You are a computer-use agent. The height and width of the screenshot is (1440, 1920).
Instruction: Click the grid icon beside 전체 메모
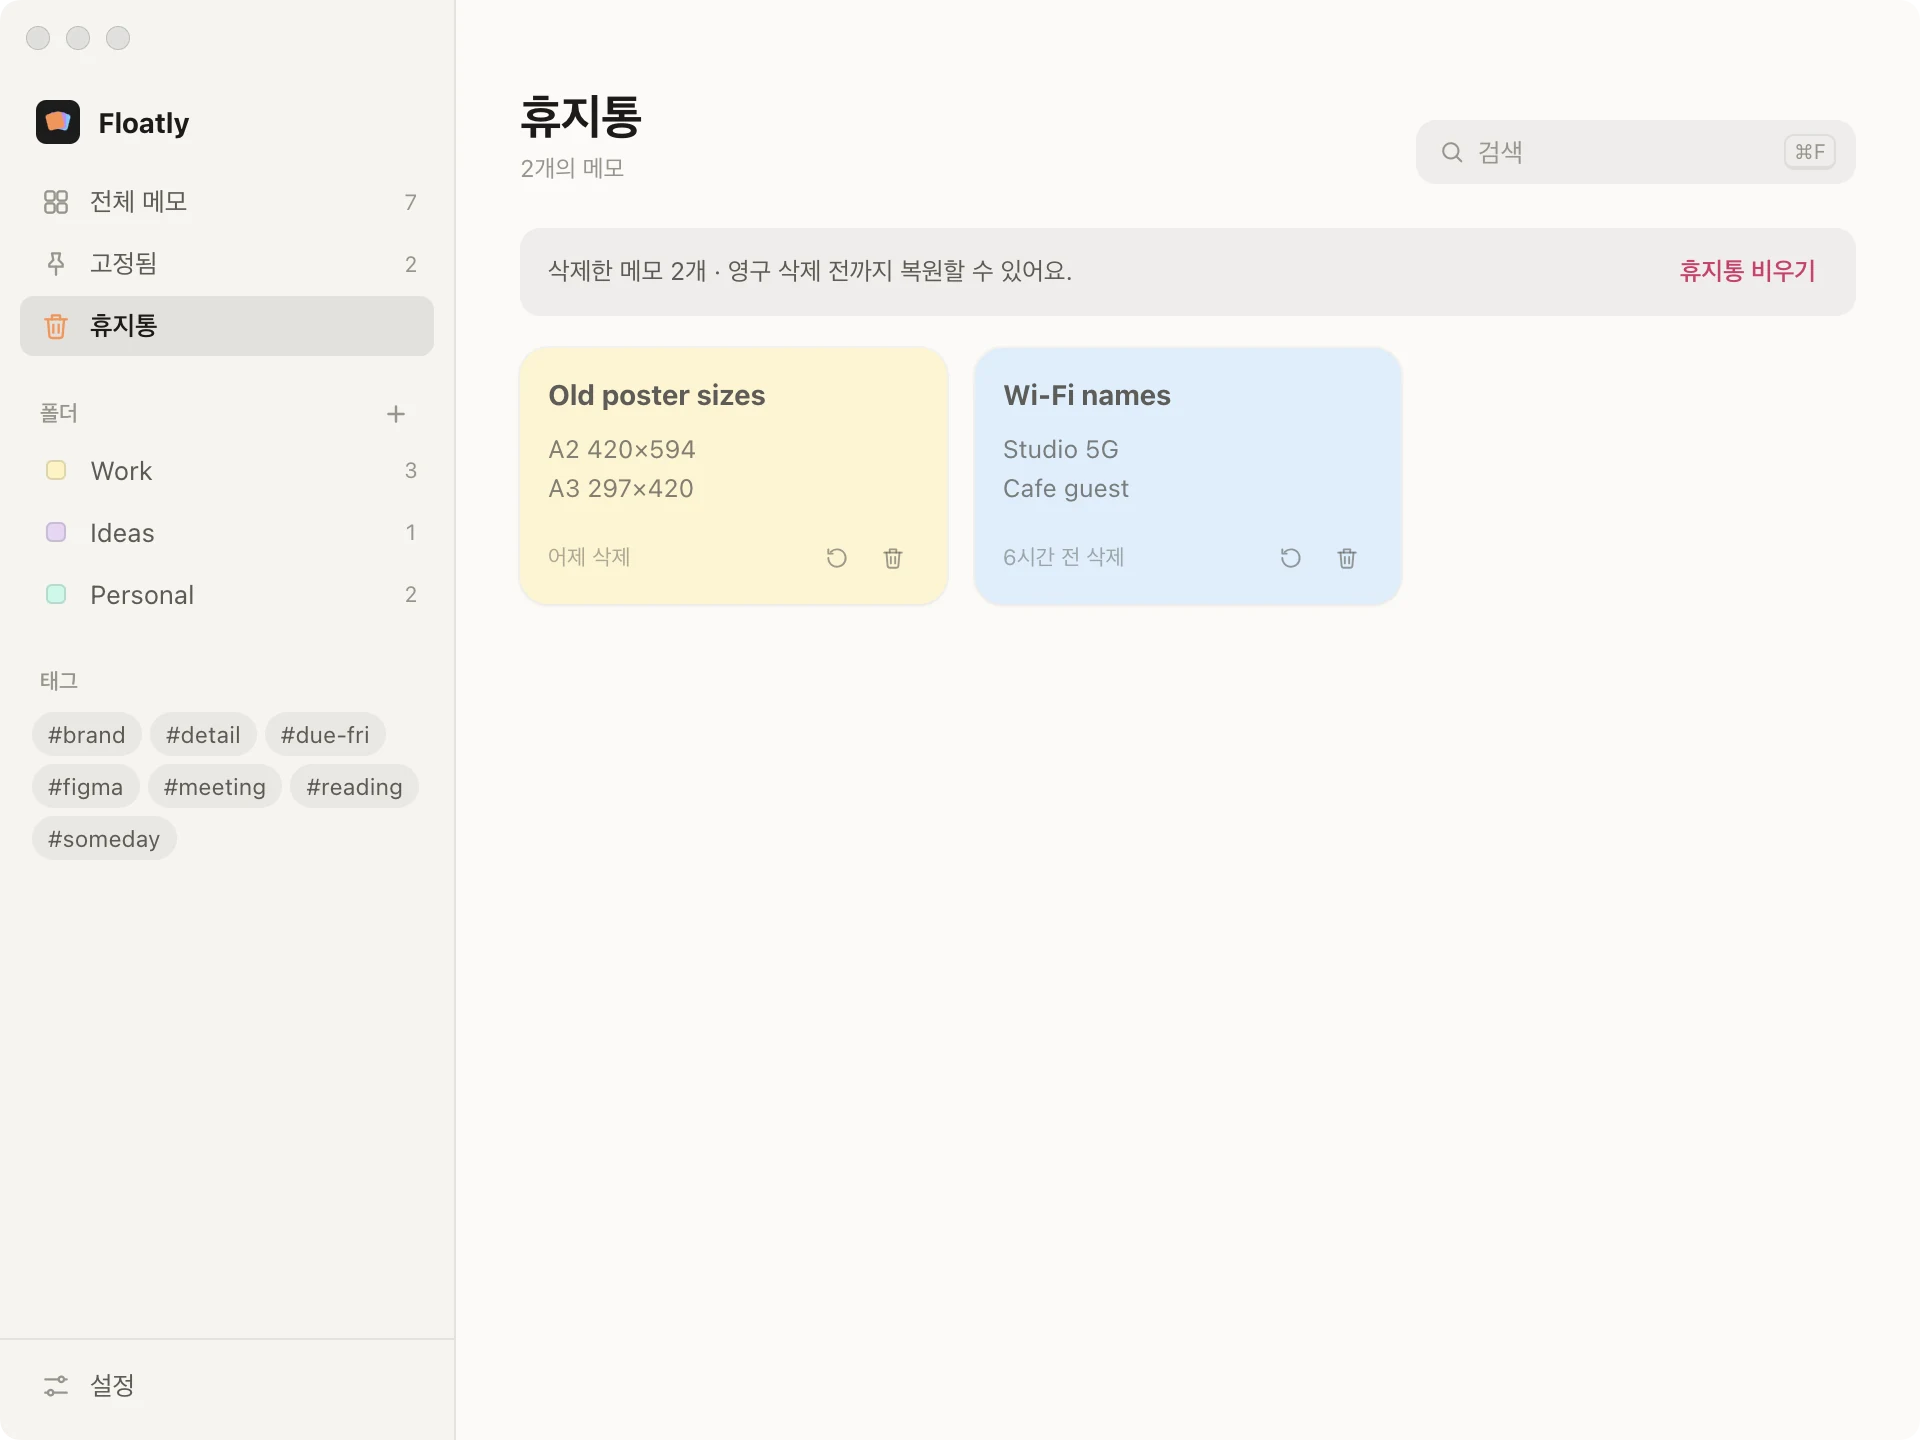pos(56,202)
